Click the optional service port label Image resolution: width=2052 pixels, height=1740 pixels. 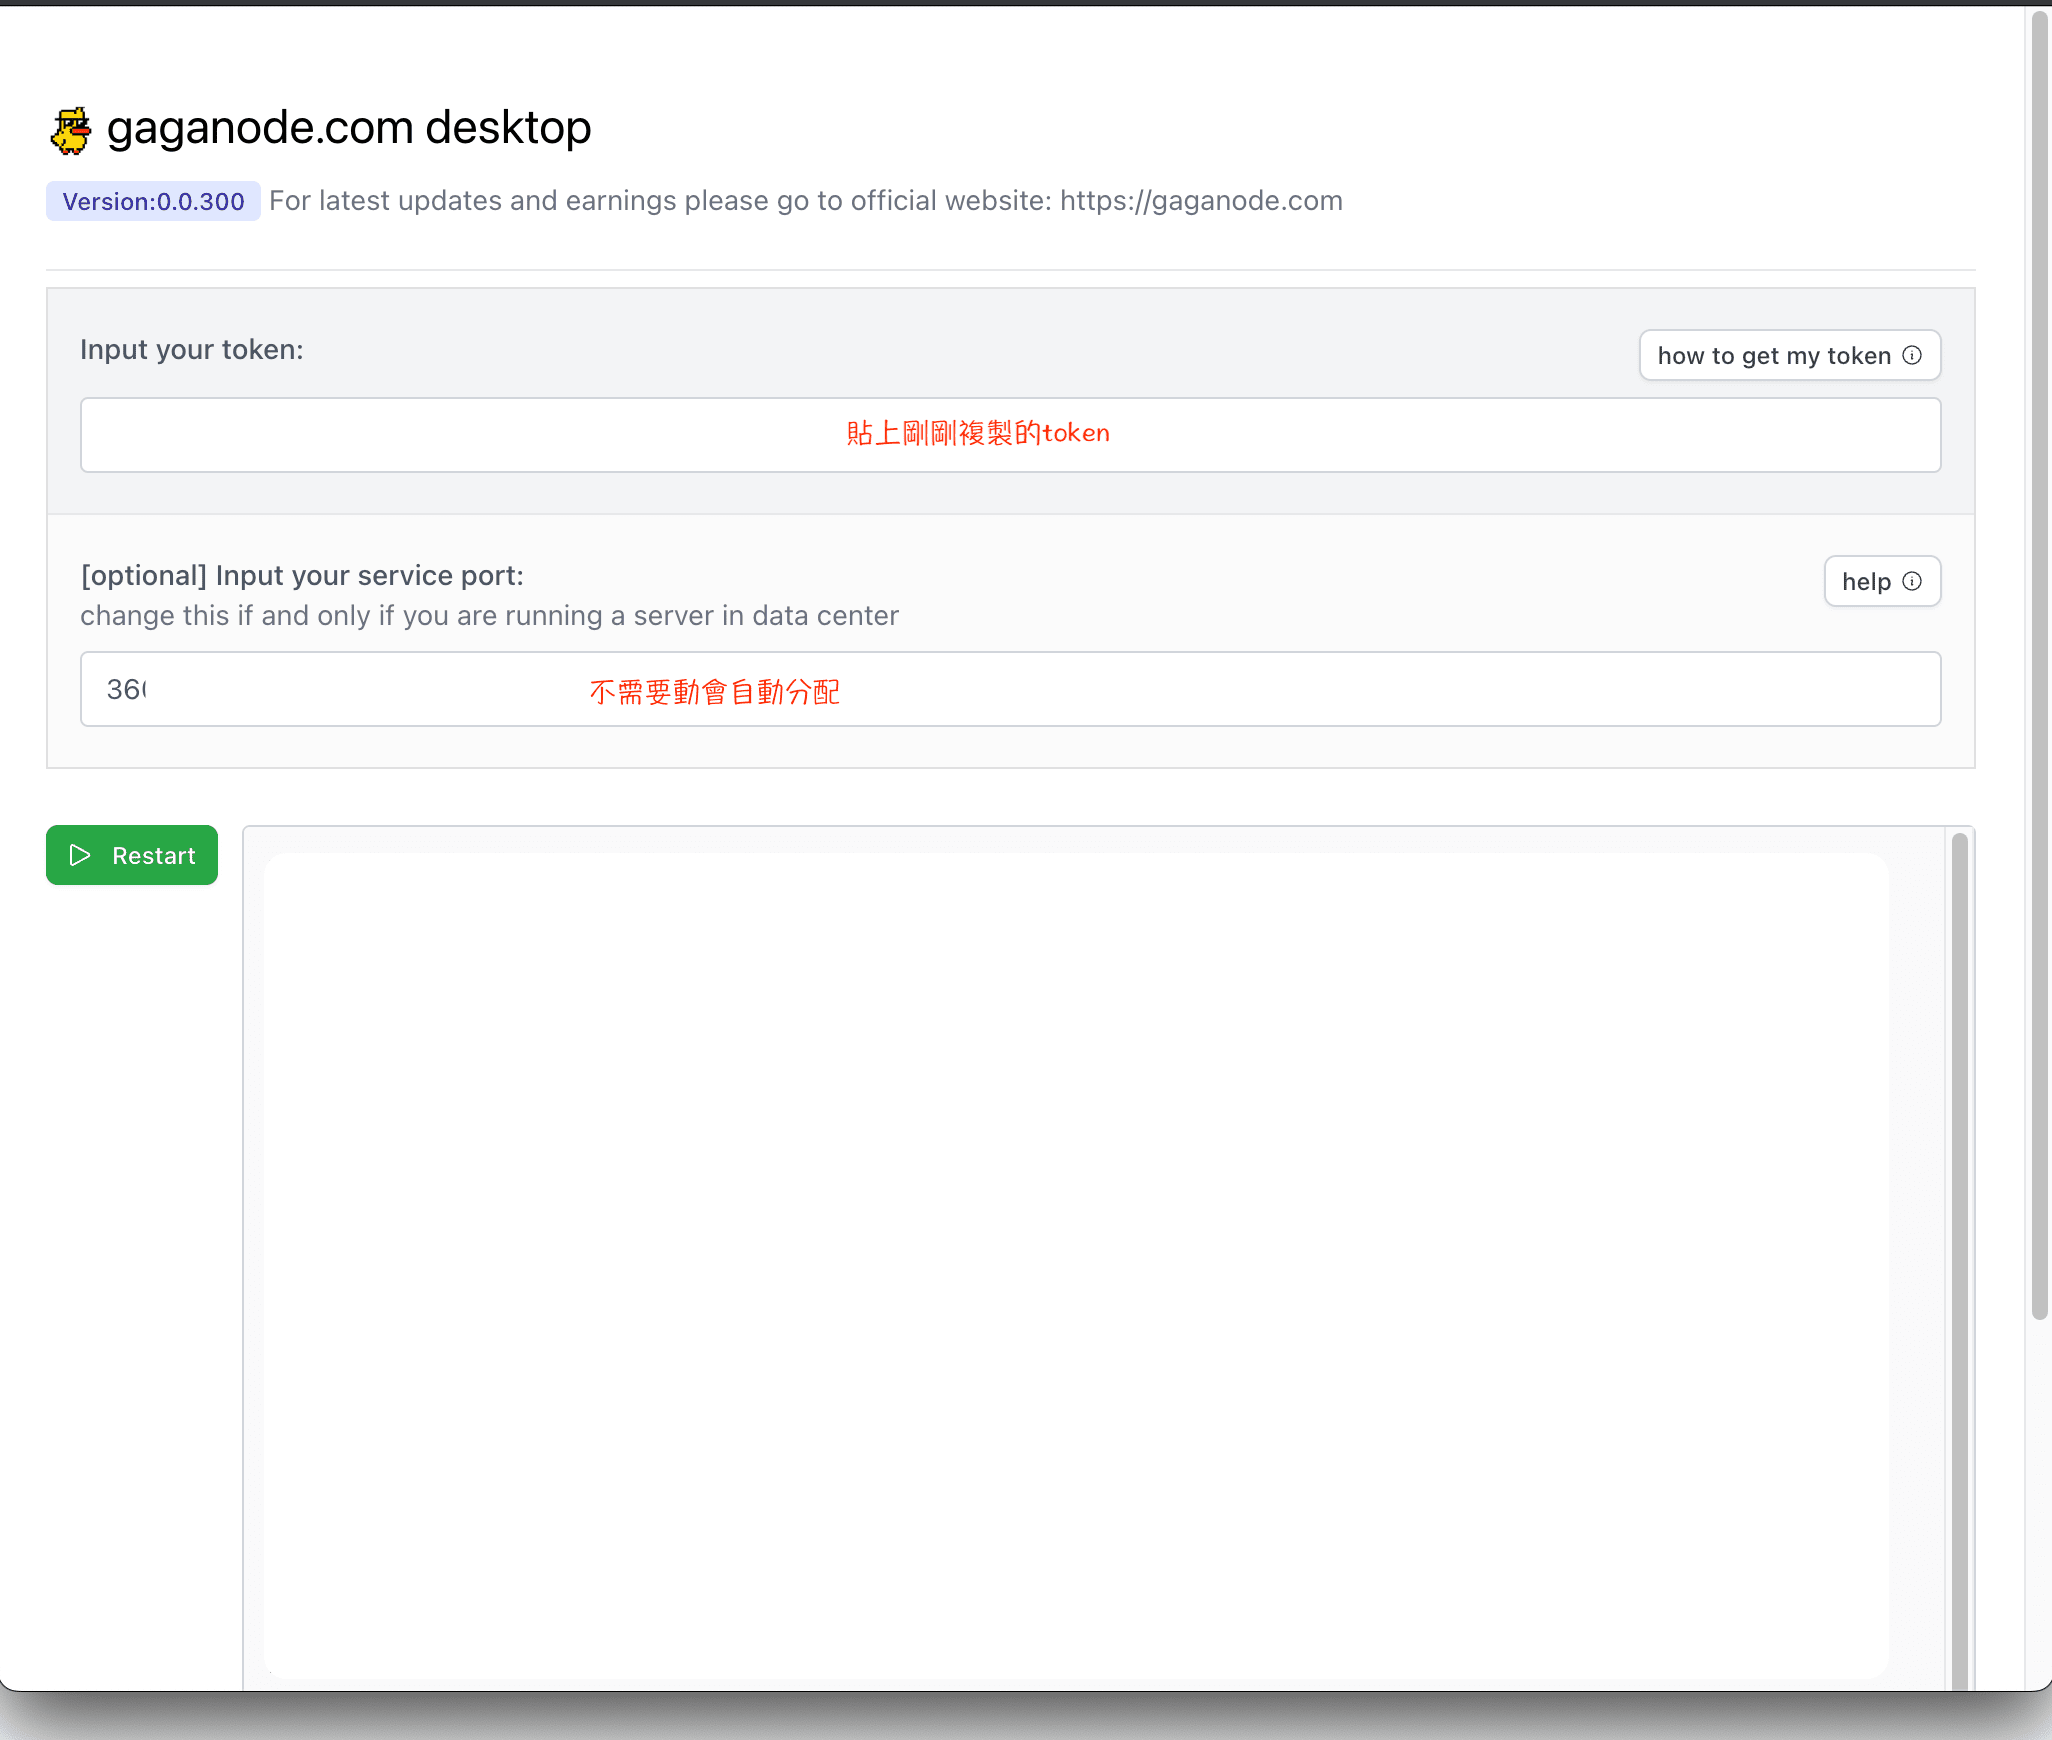click(x=302, y=576)
